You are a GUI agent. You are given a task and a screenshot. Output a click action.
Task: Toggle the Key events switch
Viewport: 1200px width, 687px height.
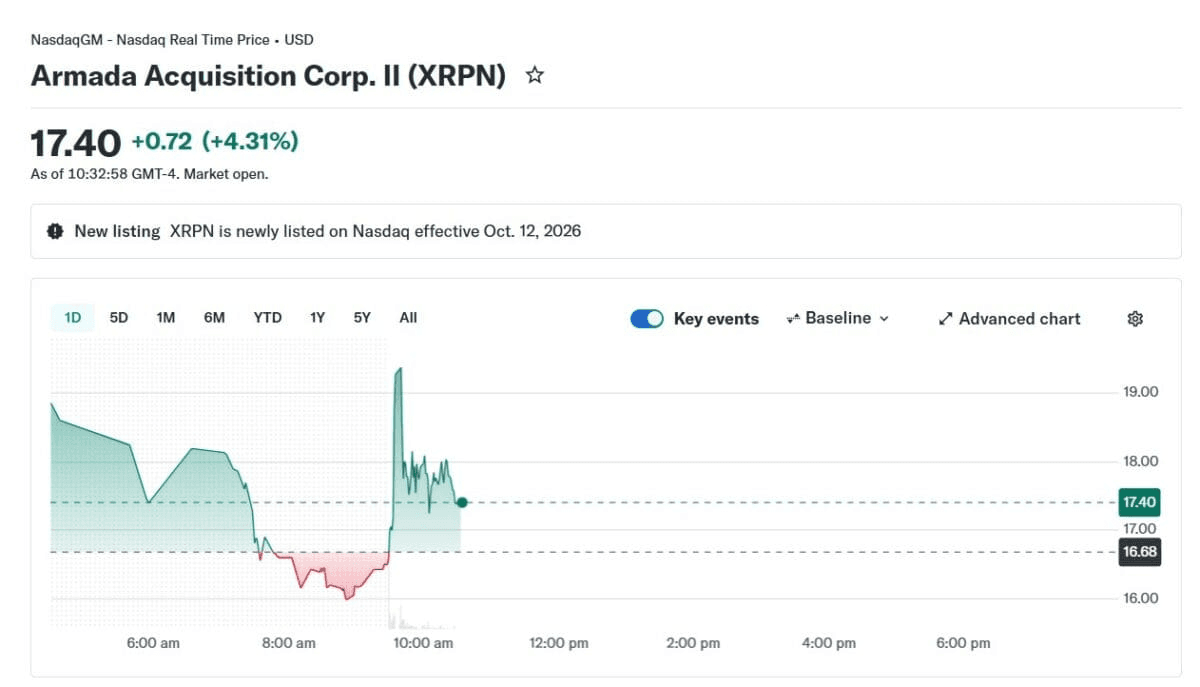(647, 319)
